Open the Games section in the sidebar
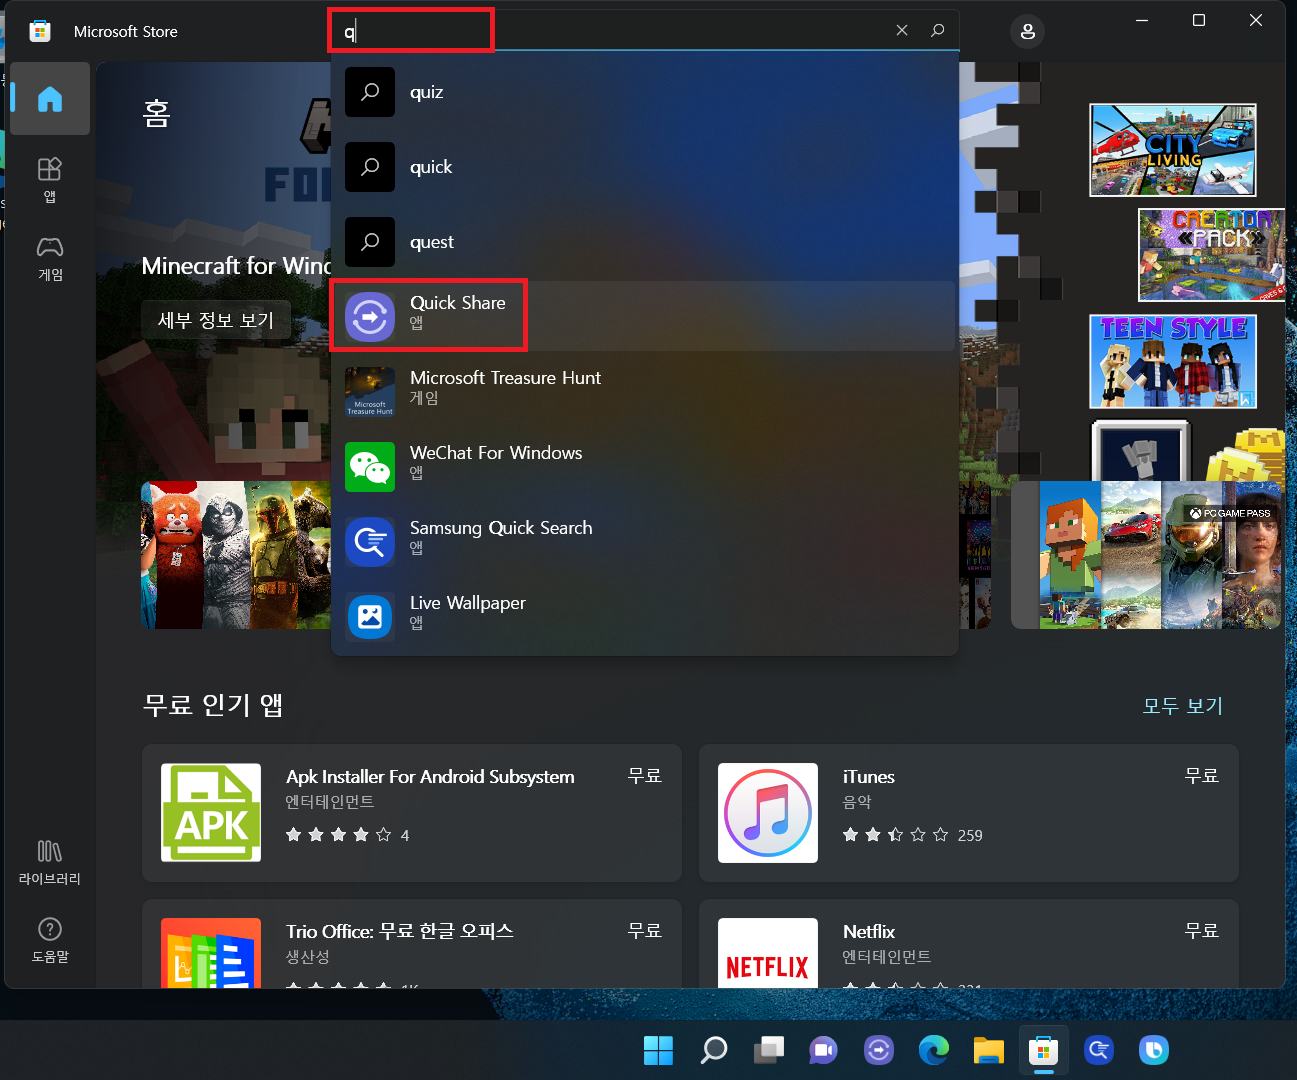The width and height of the screenshot is (1297, 1080). tap(50, 258)
